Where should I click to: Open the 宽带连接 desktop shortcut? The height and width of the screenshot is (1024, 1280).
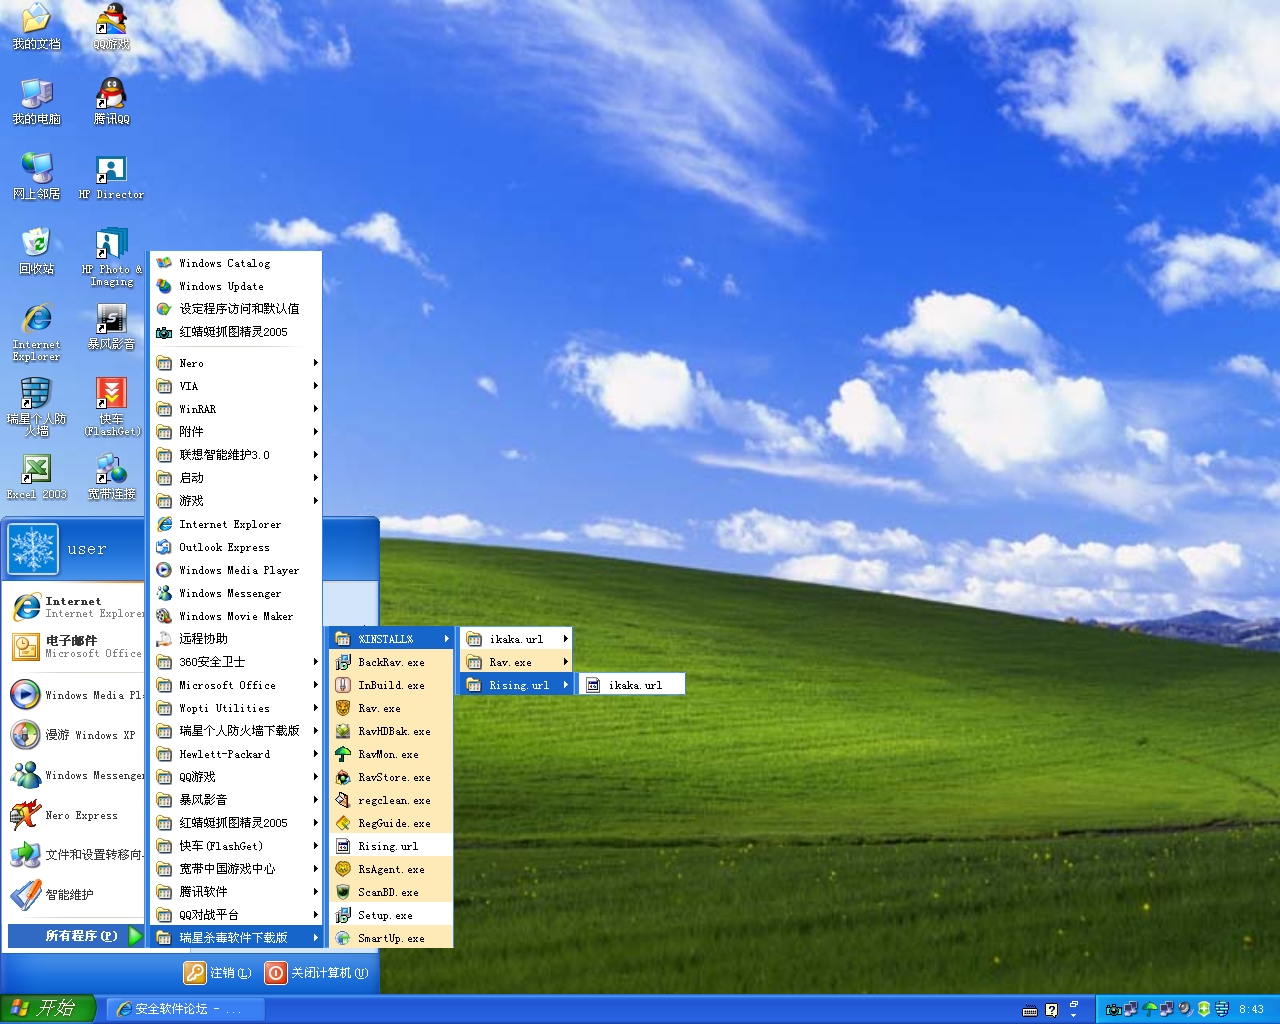coord(111,474)
